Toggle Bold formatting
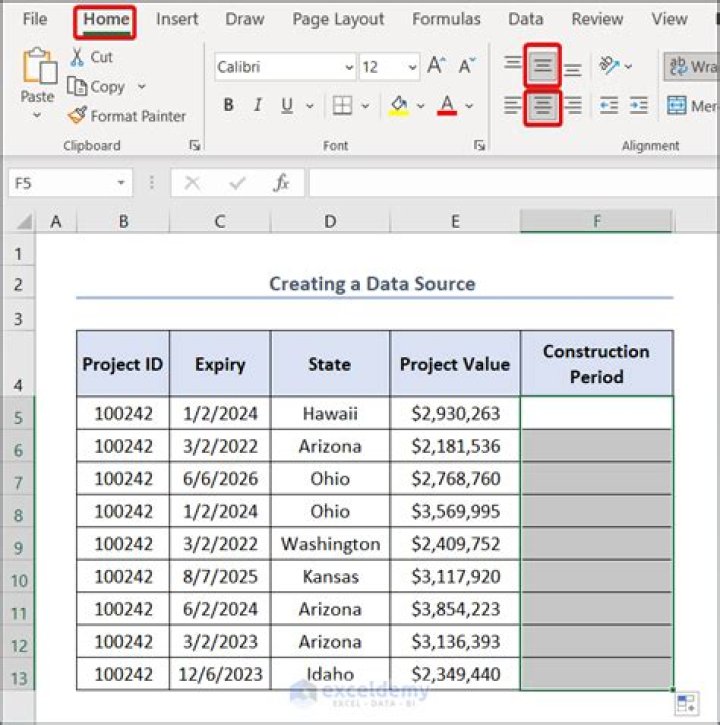This screenshot has height=725, width=720. pos(229,106)
